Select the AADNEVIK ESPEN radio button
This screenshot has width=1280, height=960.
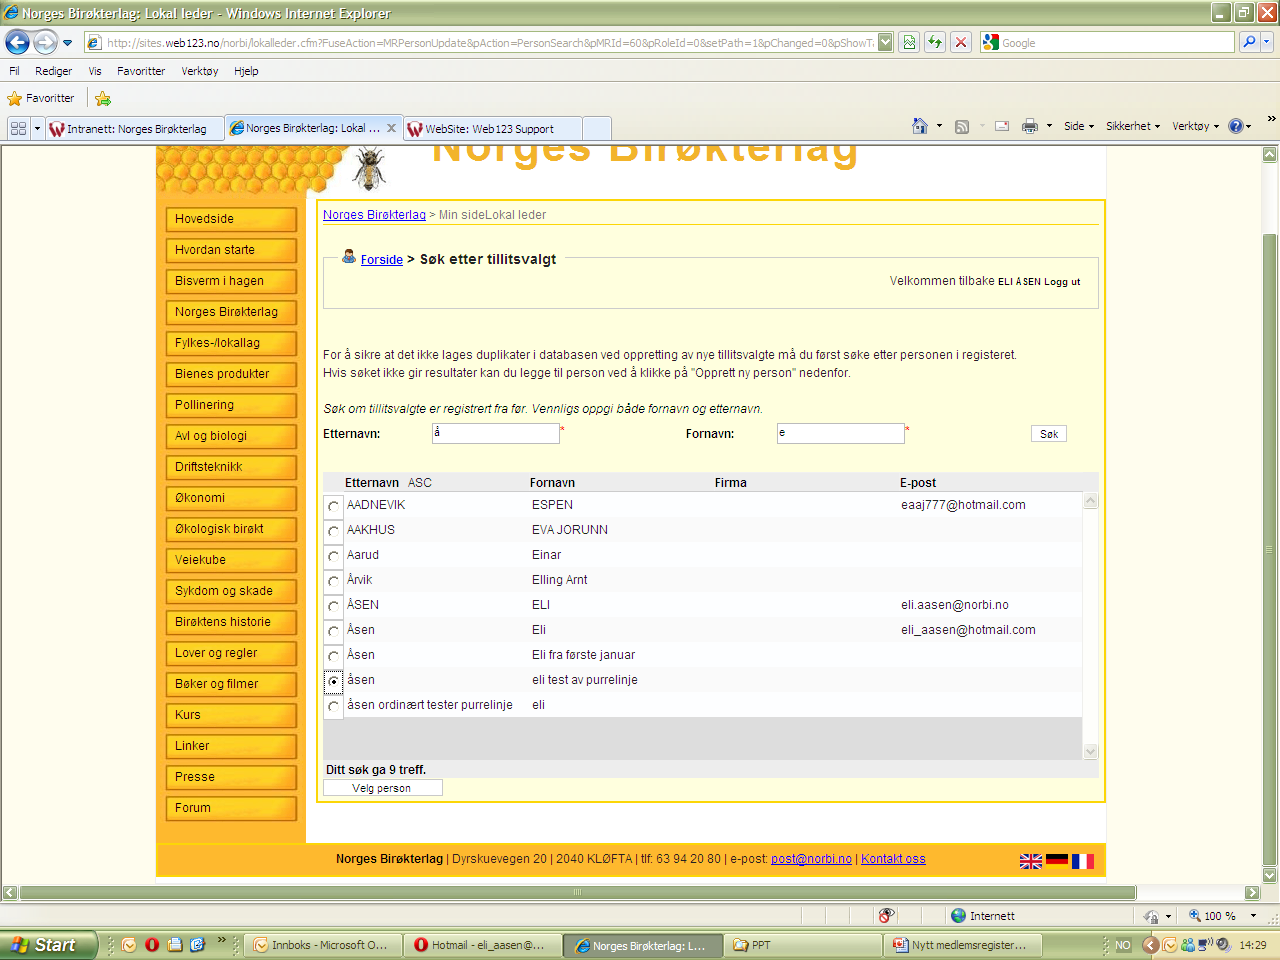[334, 506]
